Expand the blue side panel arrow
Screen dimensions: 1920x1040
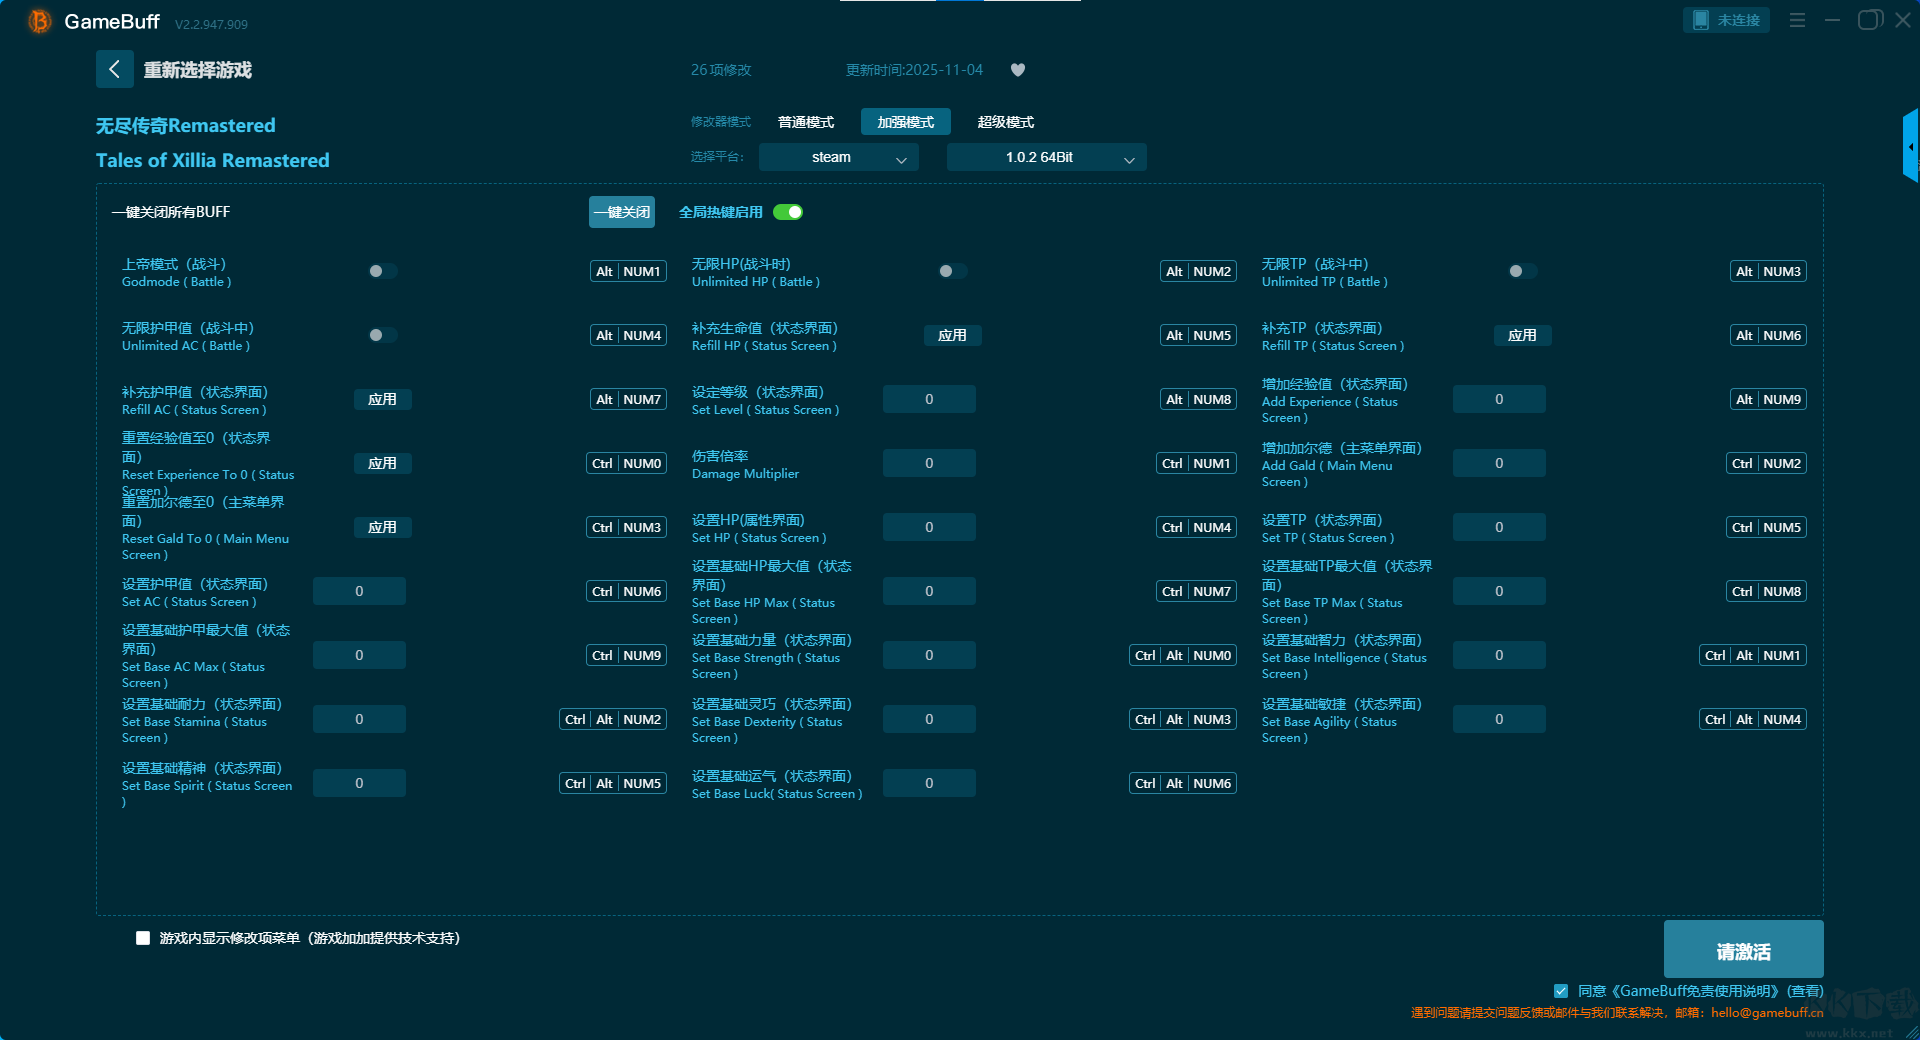(1910, 146)
